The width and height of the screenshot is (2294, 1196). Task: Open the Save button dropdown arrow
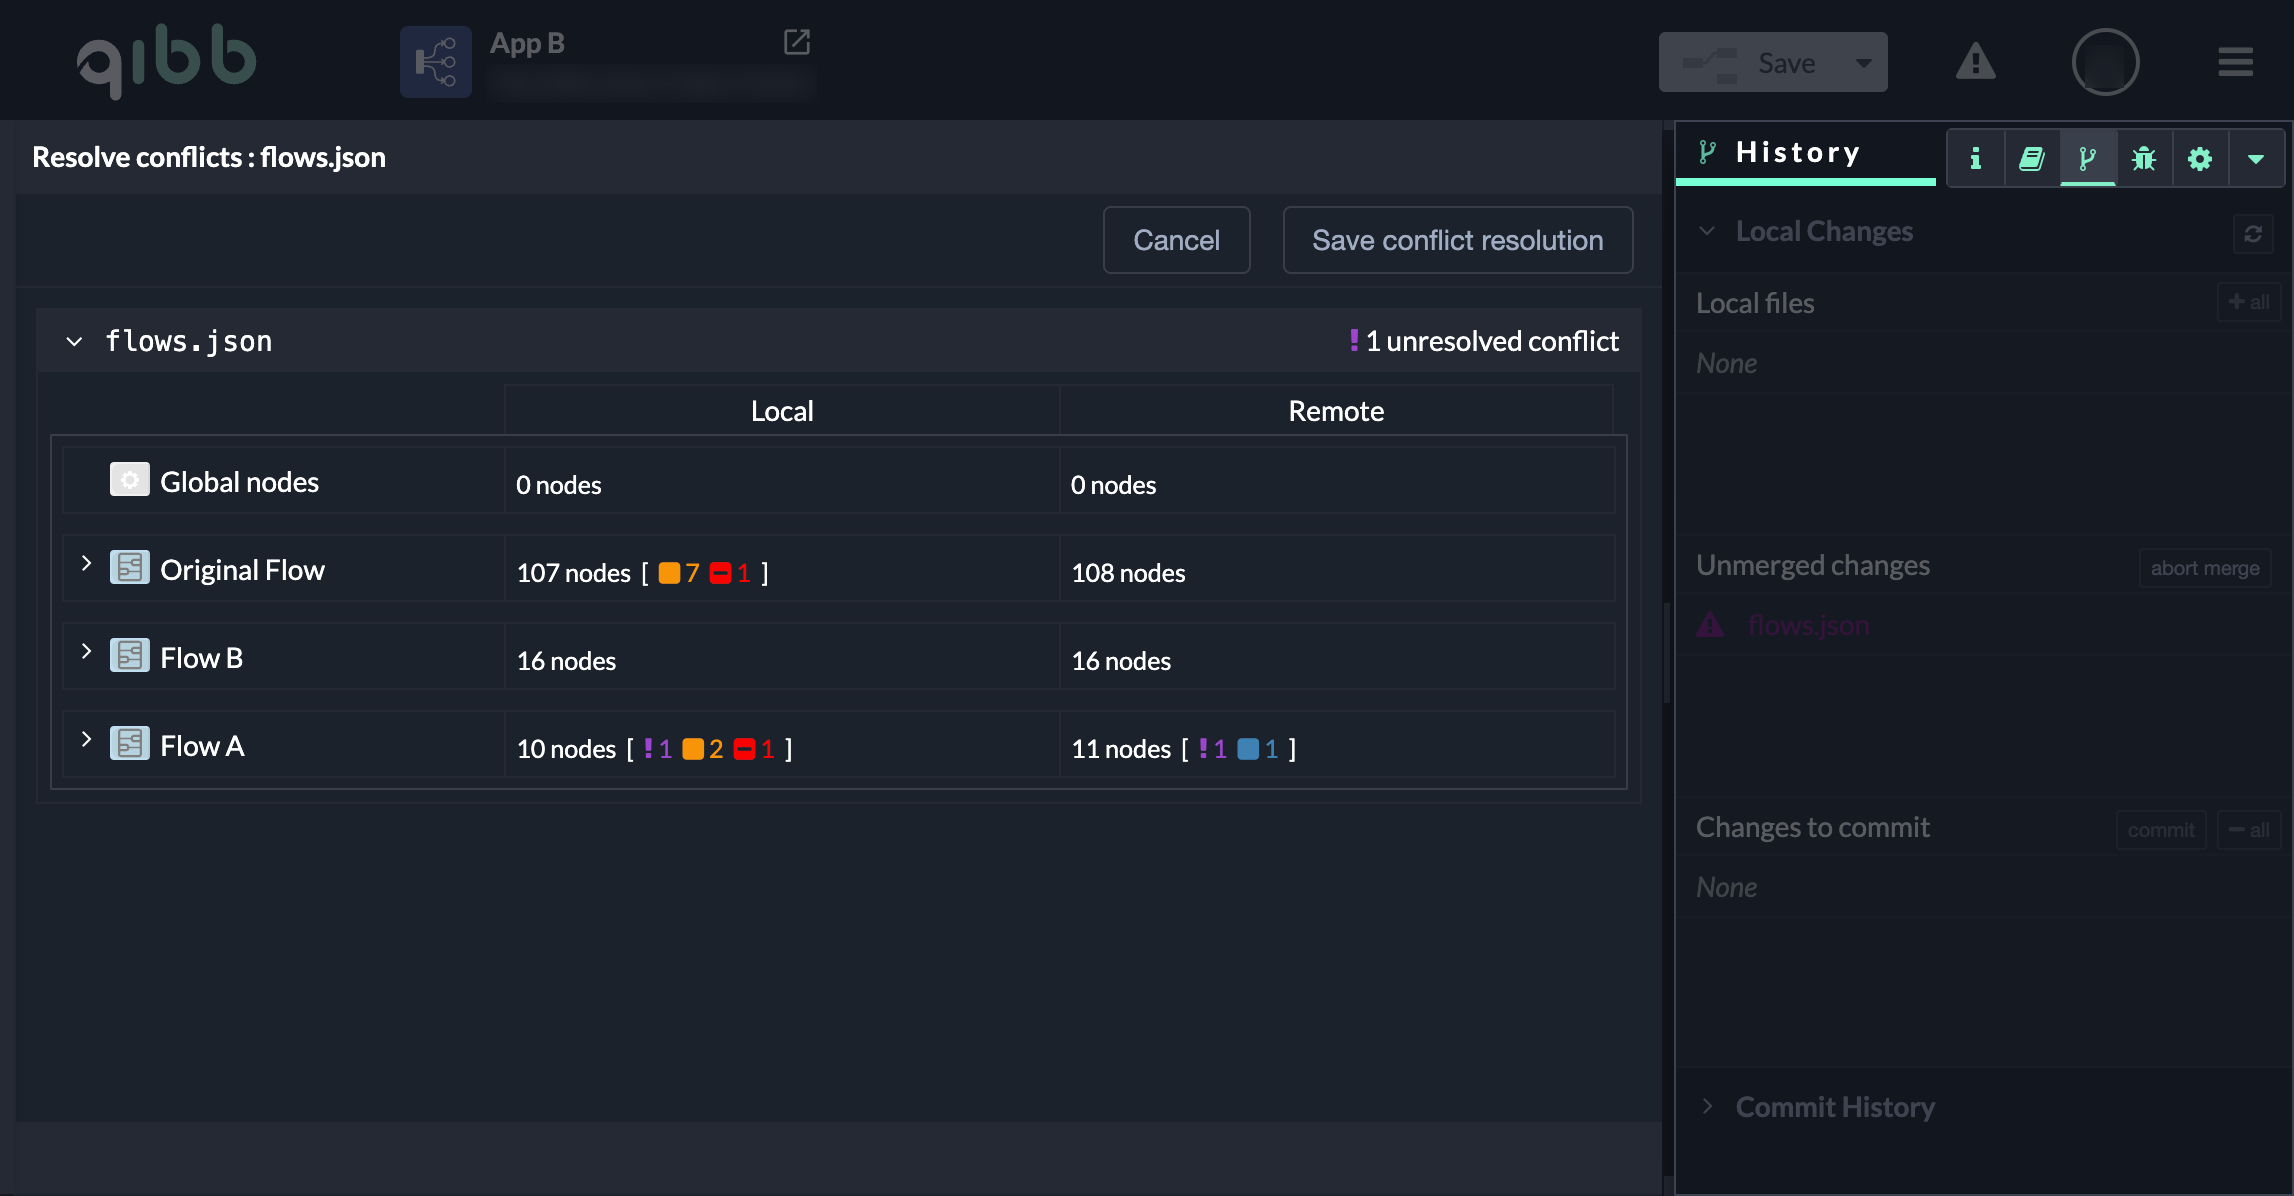1863,63
